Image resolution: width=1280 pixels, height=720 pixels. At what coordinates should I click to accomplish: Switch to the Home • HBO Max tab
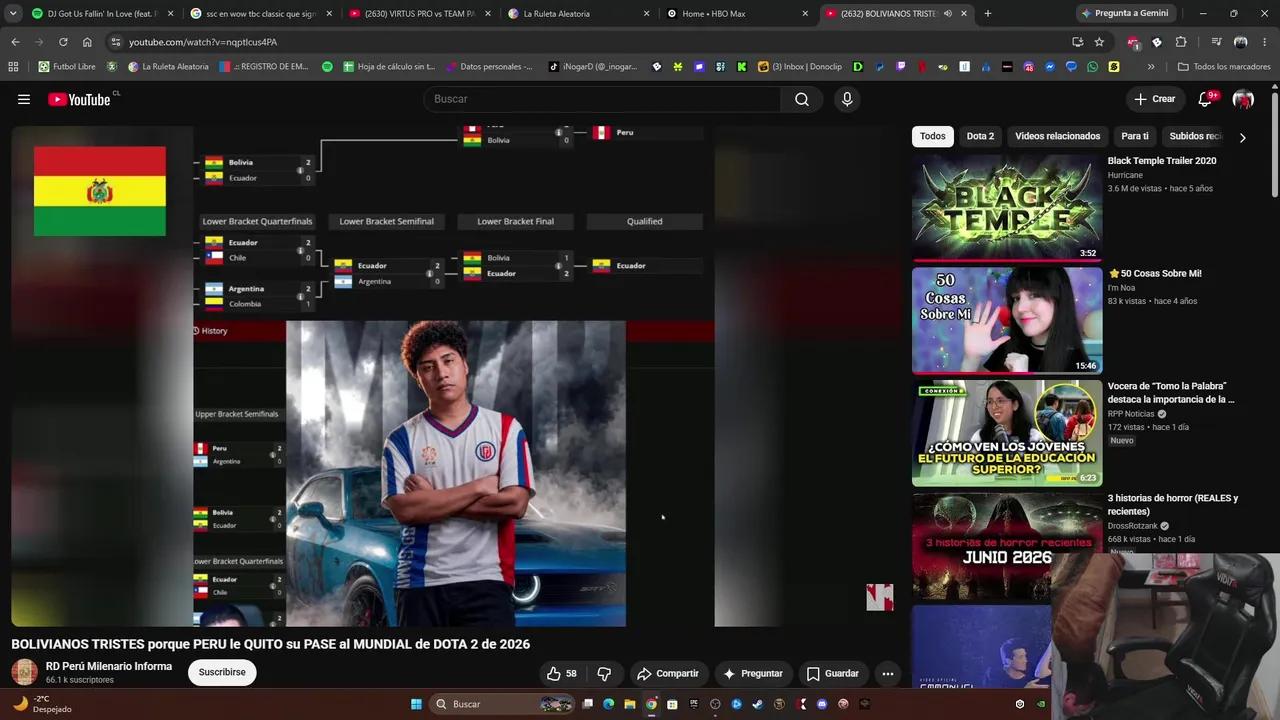737,14
